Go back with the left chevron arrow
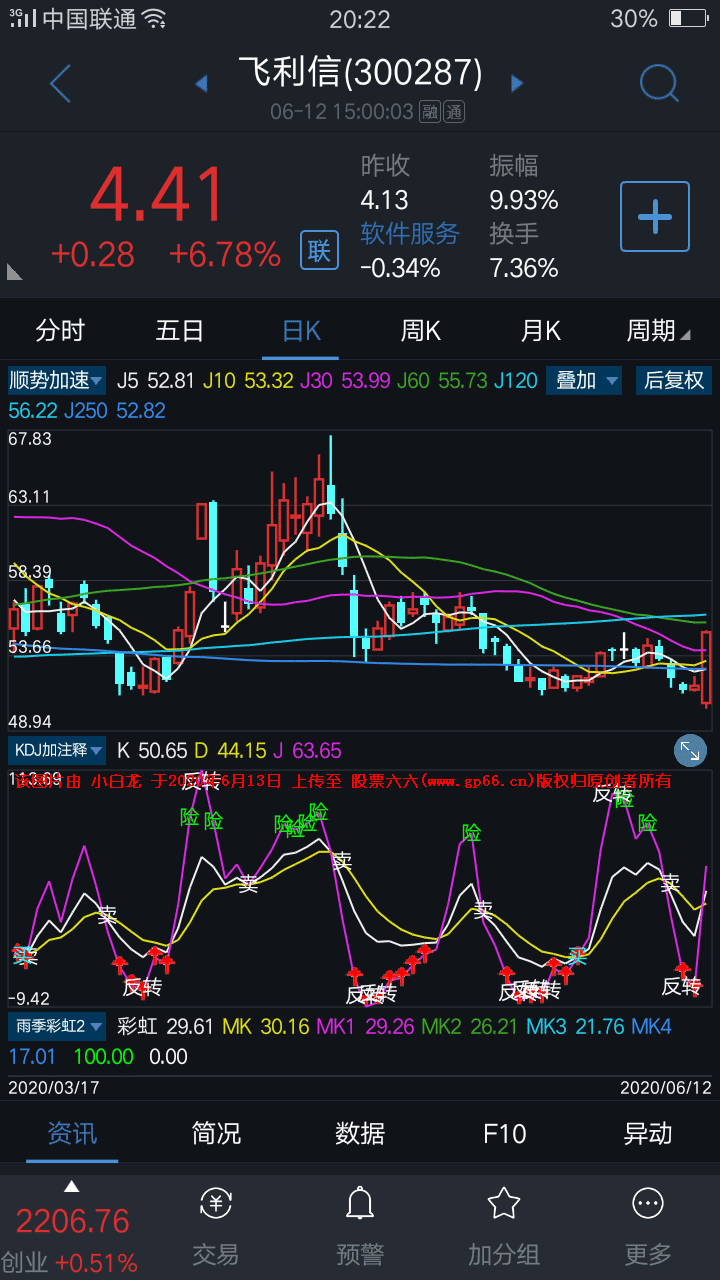 point(60,84)
